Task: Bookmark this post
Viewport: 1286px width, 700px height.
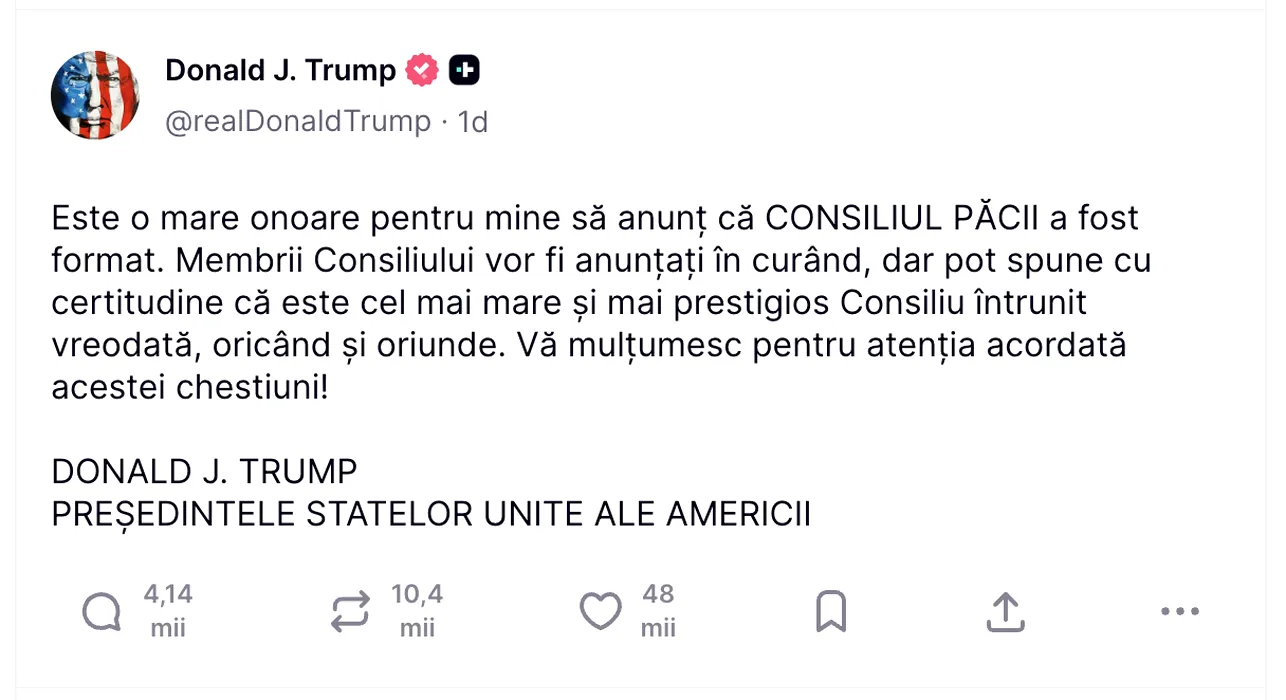Action: 831,611
